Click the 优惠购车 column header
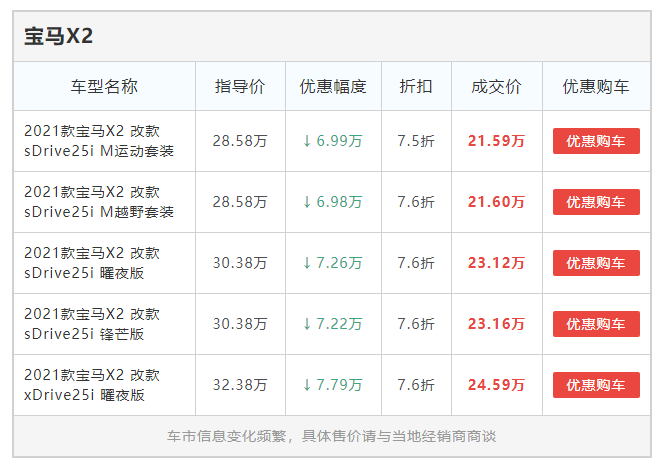Image resolution: width=664 pixels, height=463 pixels. (596, 86)
